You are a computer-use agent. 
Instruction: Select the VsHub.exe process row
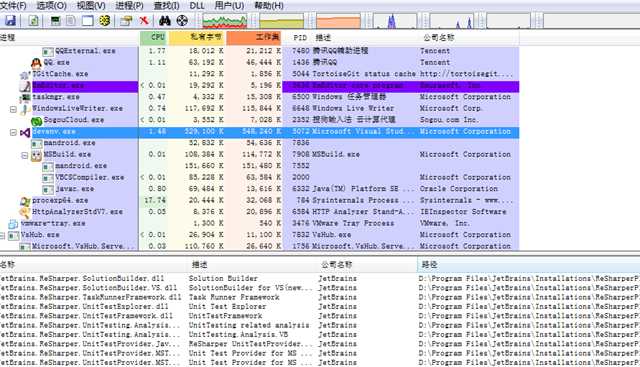260,235
